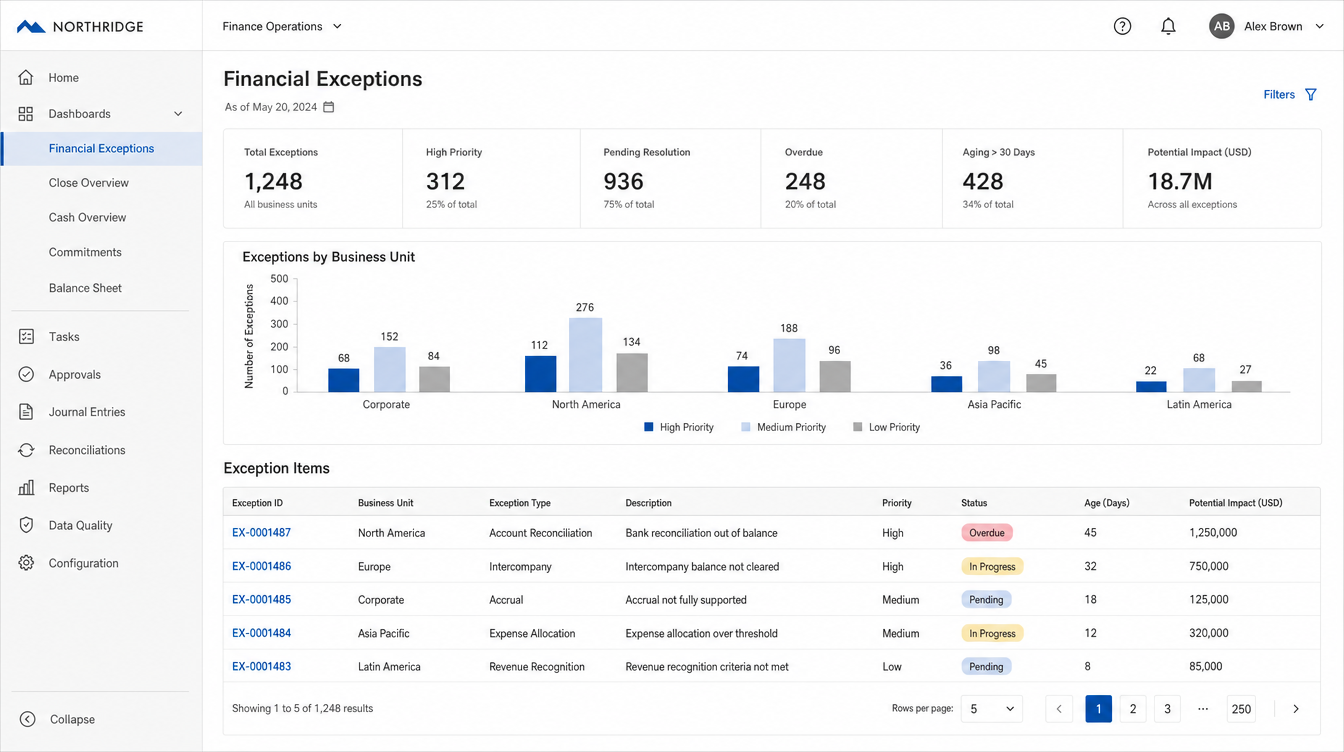Toggle High Priority legend series
1344x752 pixels.
[679, 427]
